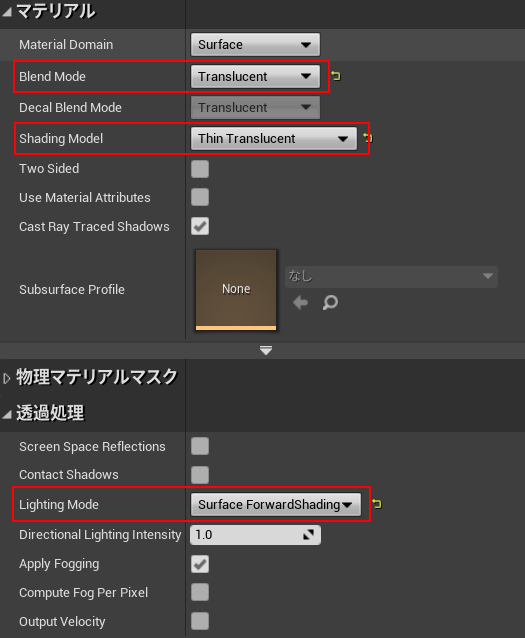
Task: Click the Two Sided label
Action: click(x=49, y=168)
